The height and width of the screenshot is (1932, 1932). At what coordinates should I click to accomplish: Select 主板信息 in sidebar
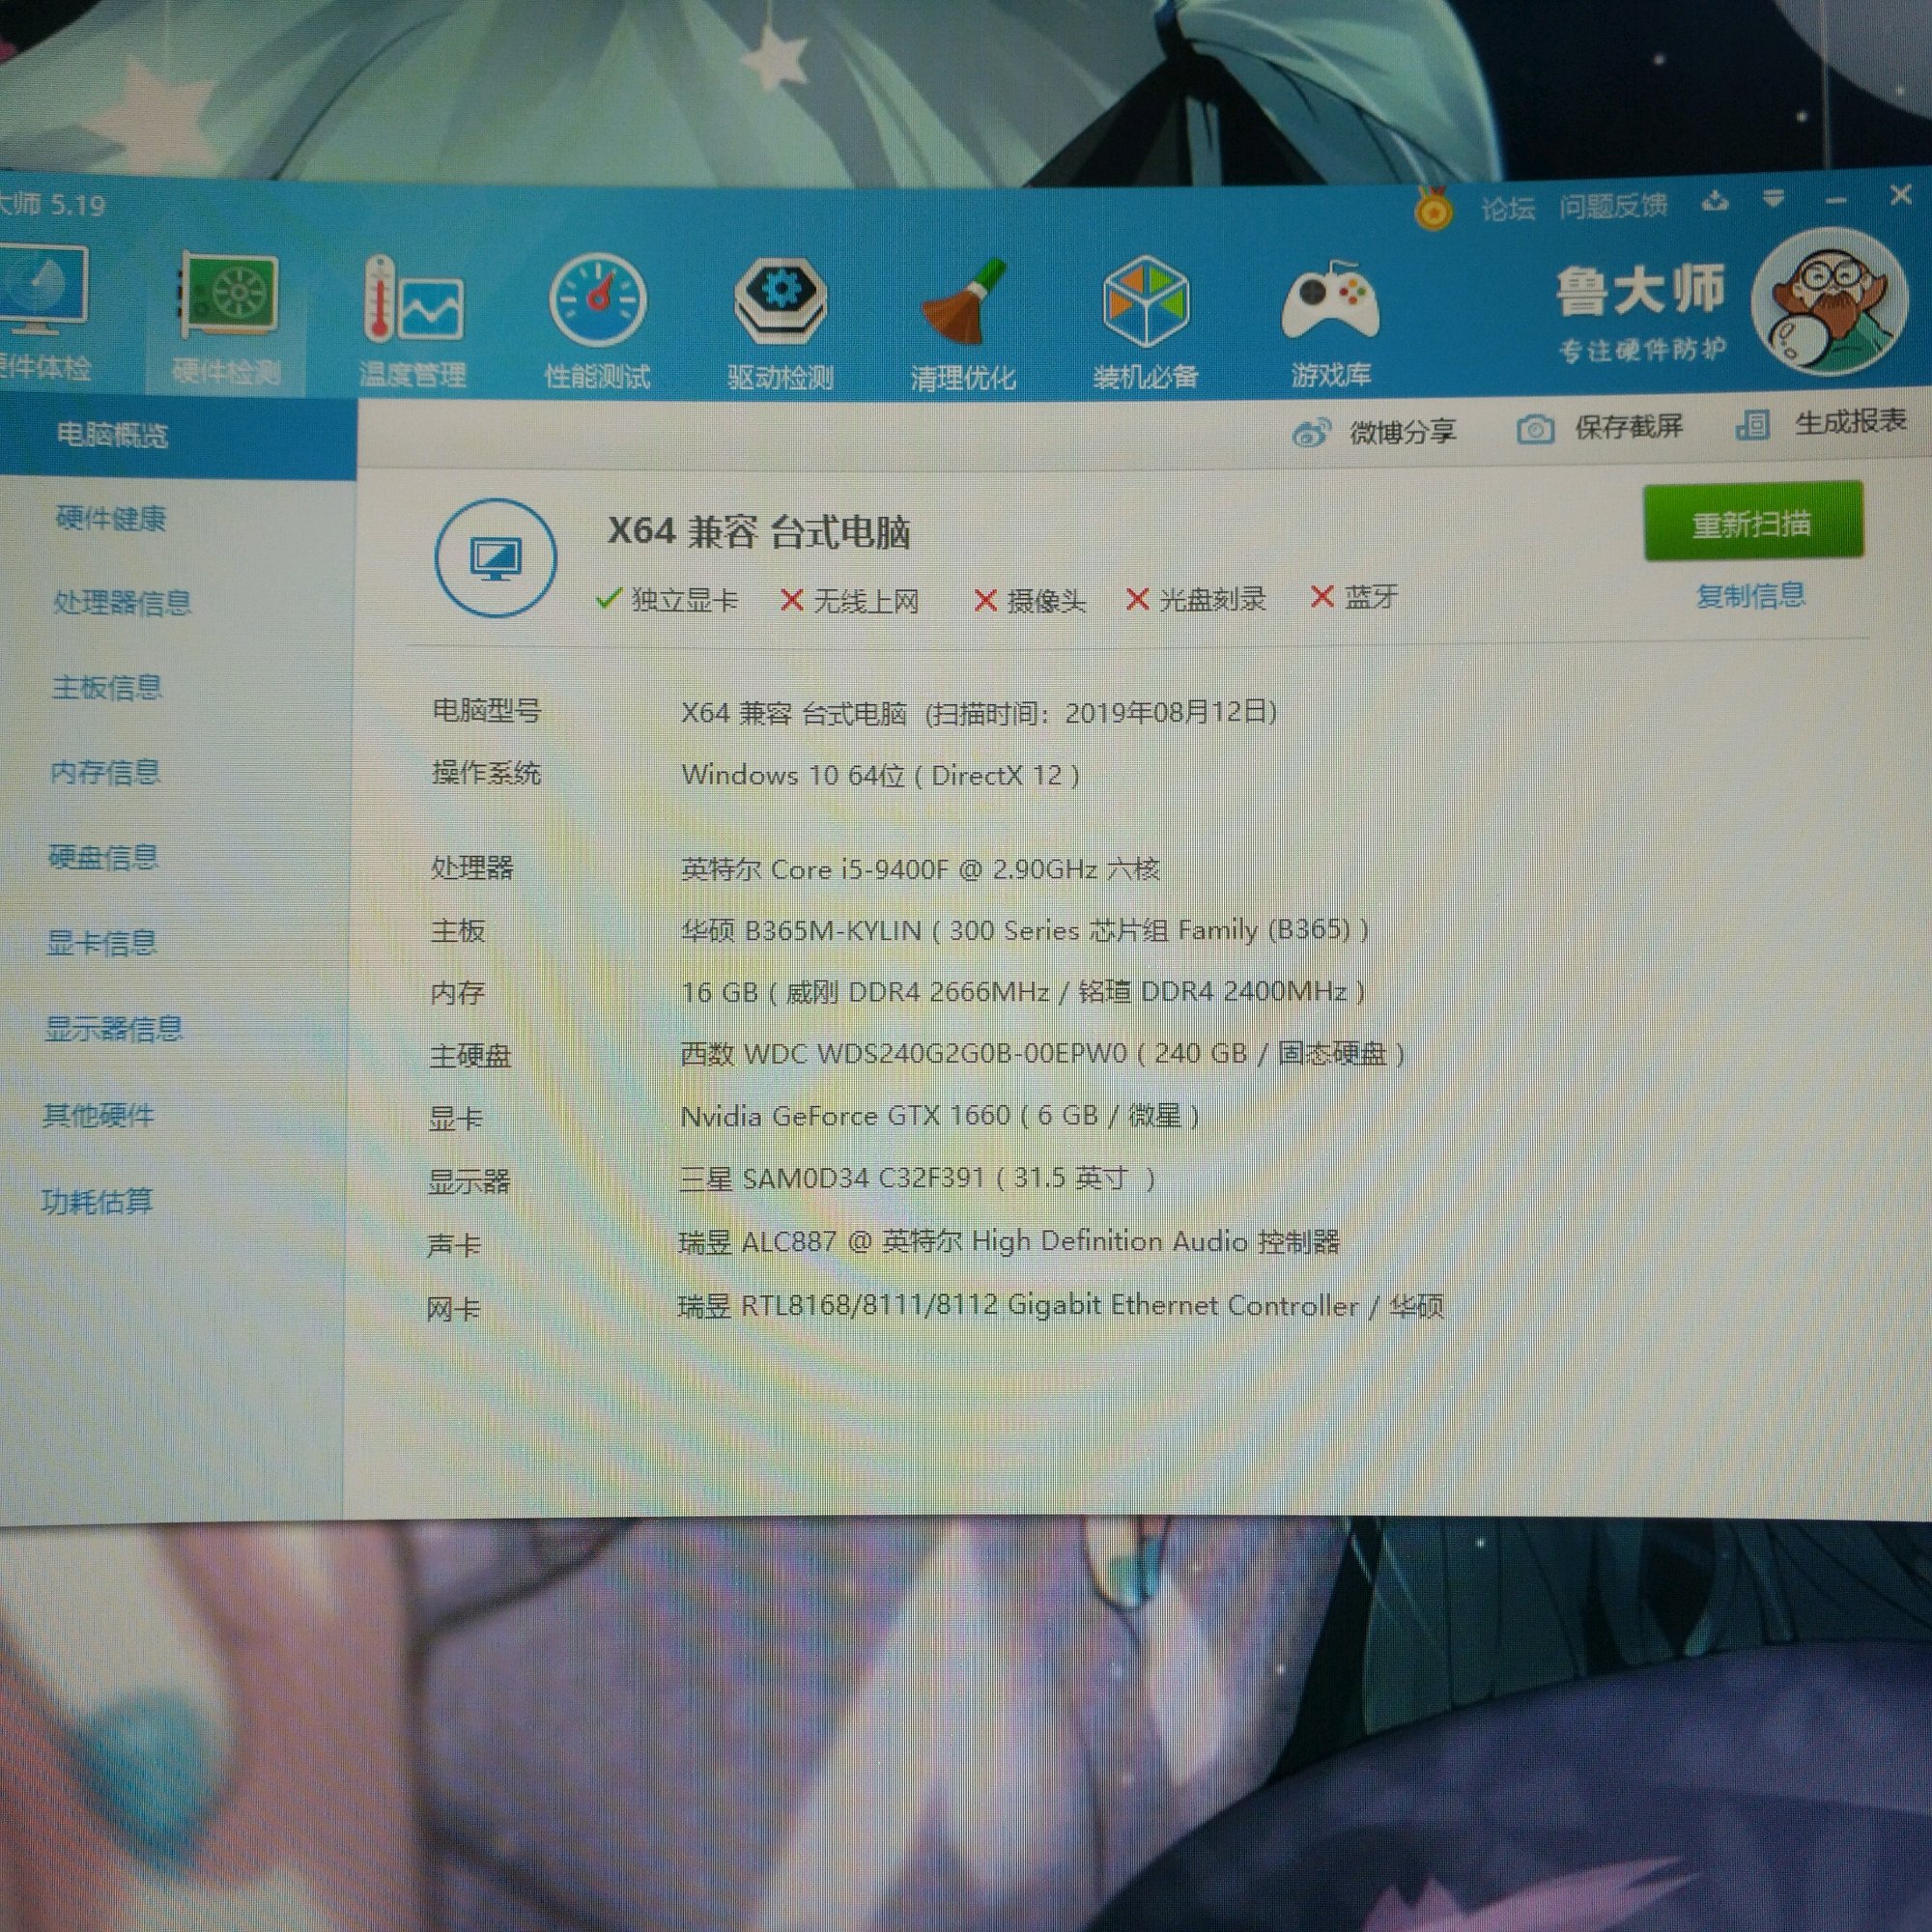[x=107, y=687]
